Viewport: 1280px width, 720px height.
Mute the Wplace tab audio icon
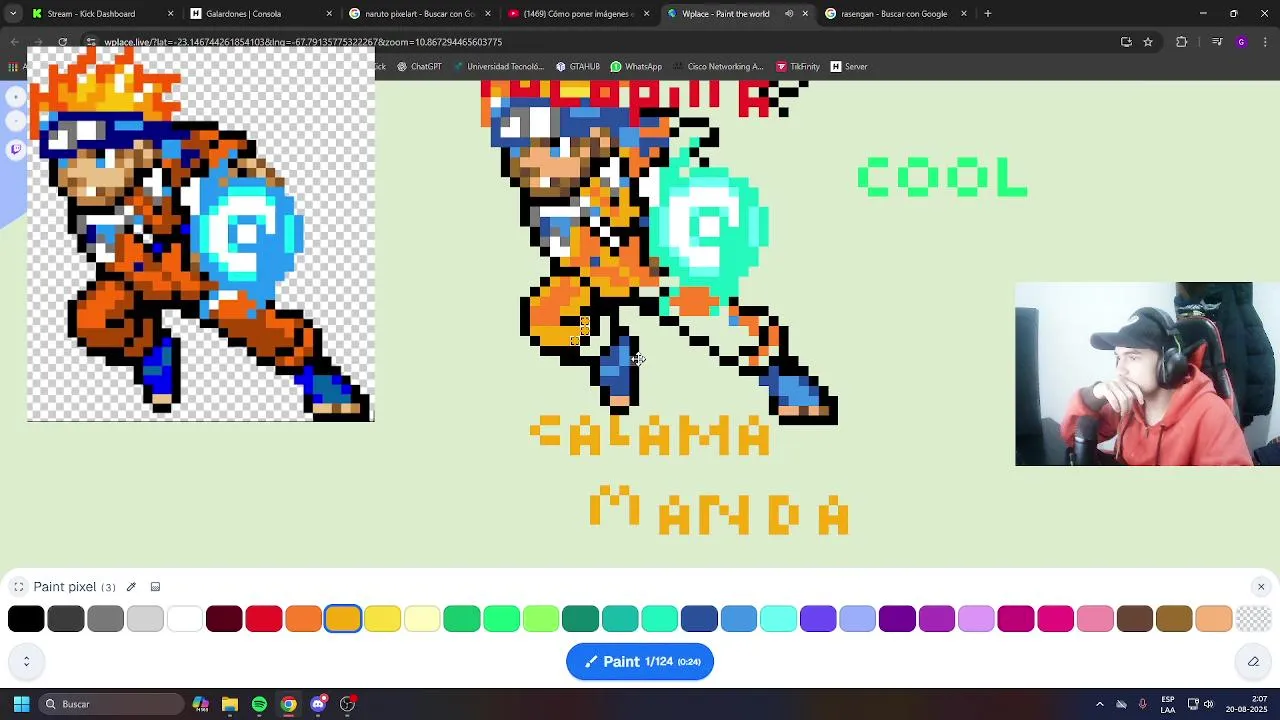pyautogui.click(x=789, y=14)
